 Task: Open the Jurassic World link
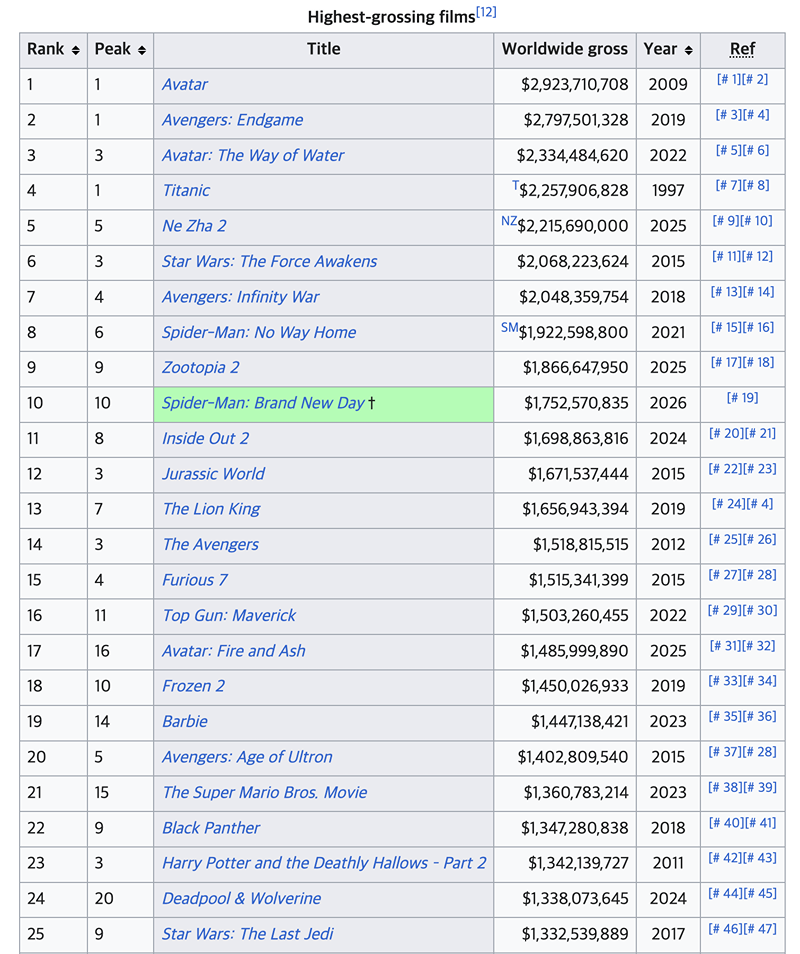point(214,473)
